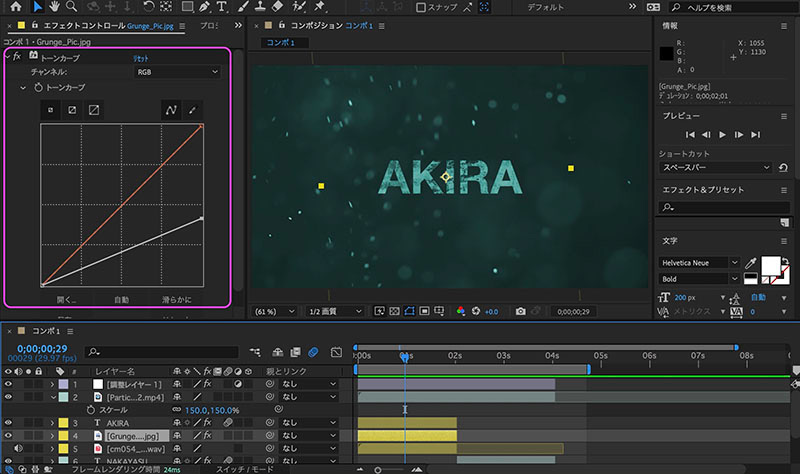
Task: Toggle the Snap checkbox
Action: (x=420, y=7)
